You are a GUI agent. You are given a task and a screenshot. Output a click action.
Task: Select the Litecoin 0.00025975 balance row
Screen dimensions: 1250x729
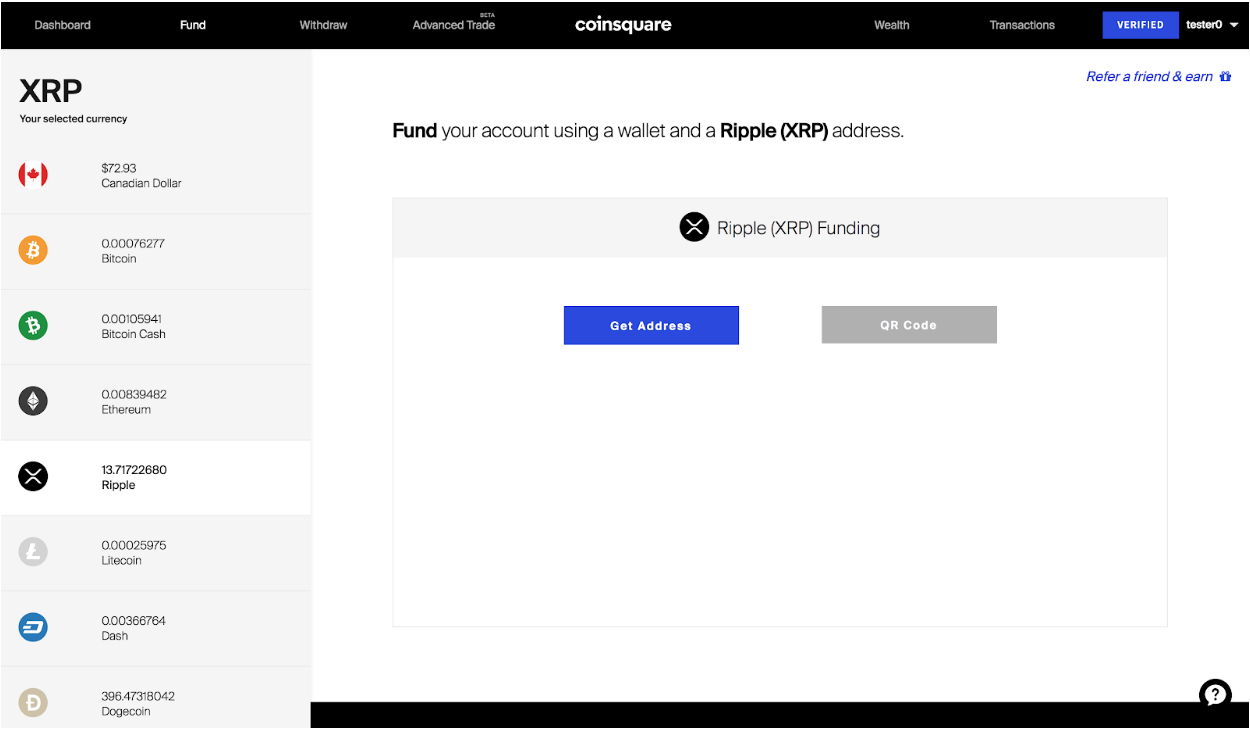pos(156,553)
